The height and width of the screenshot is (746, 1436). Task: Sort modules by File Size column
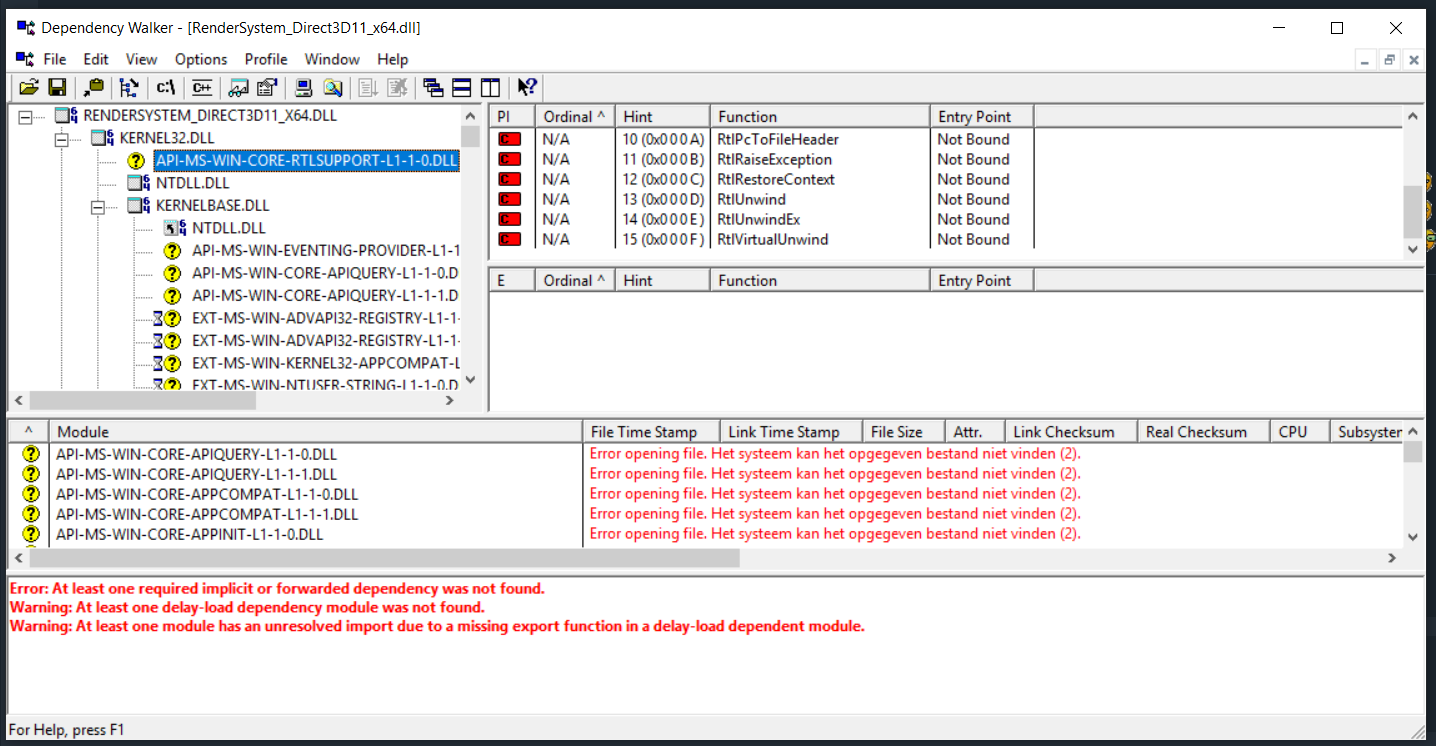coord(904,432)
